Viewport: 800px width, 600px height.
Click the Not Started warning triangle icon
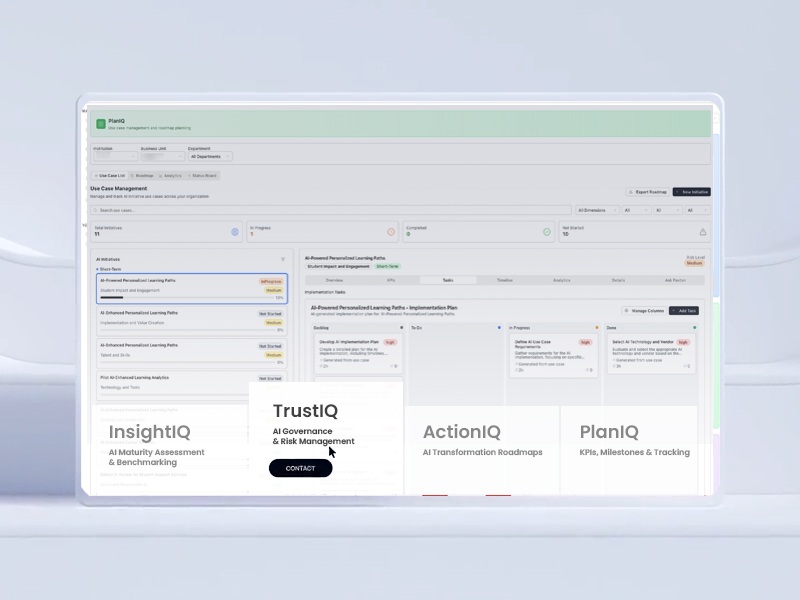point(703,232)
